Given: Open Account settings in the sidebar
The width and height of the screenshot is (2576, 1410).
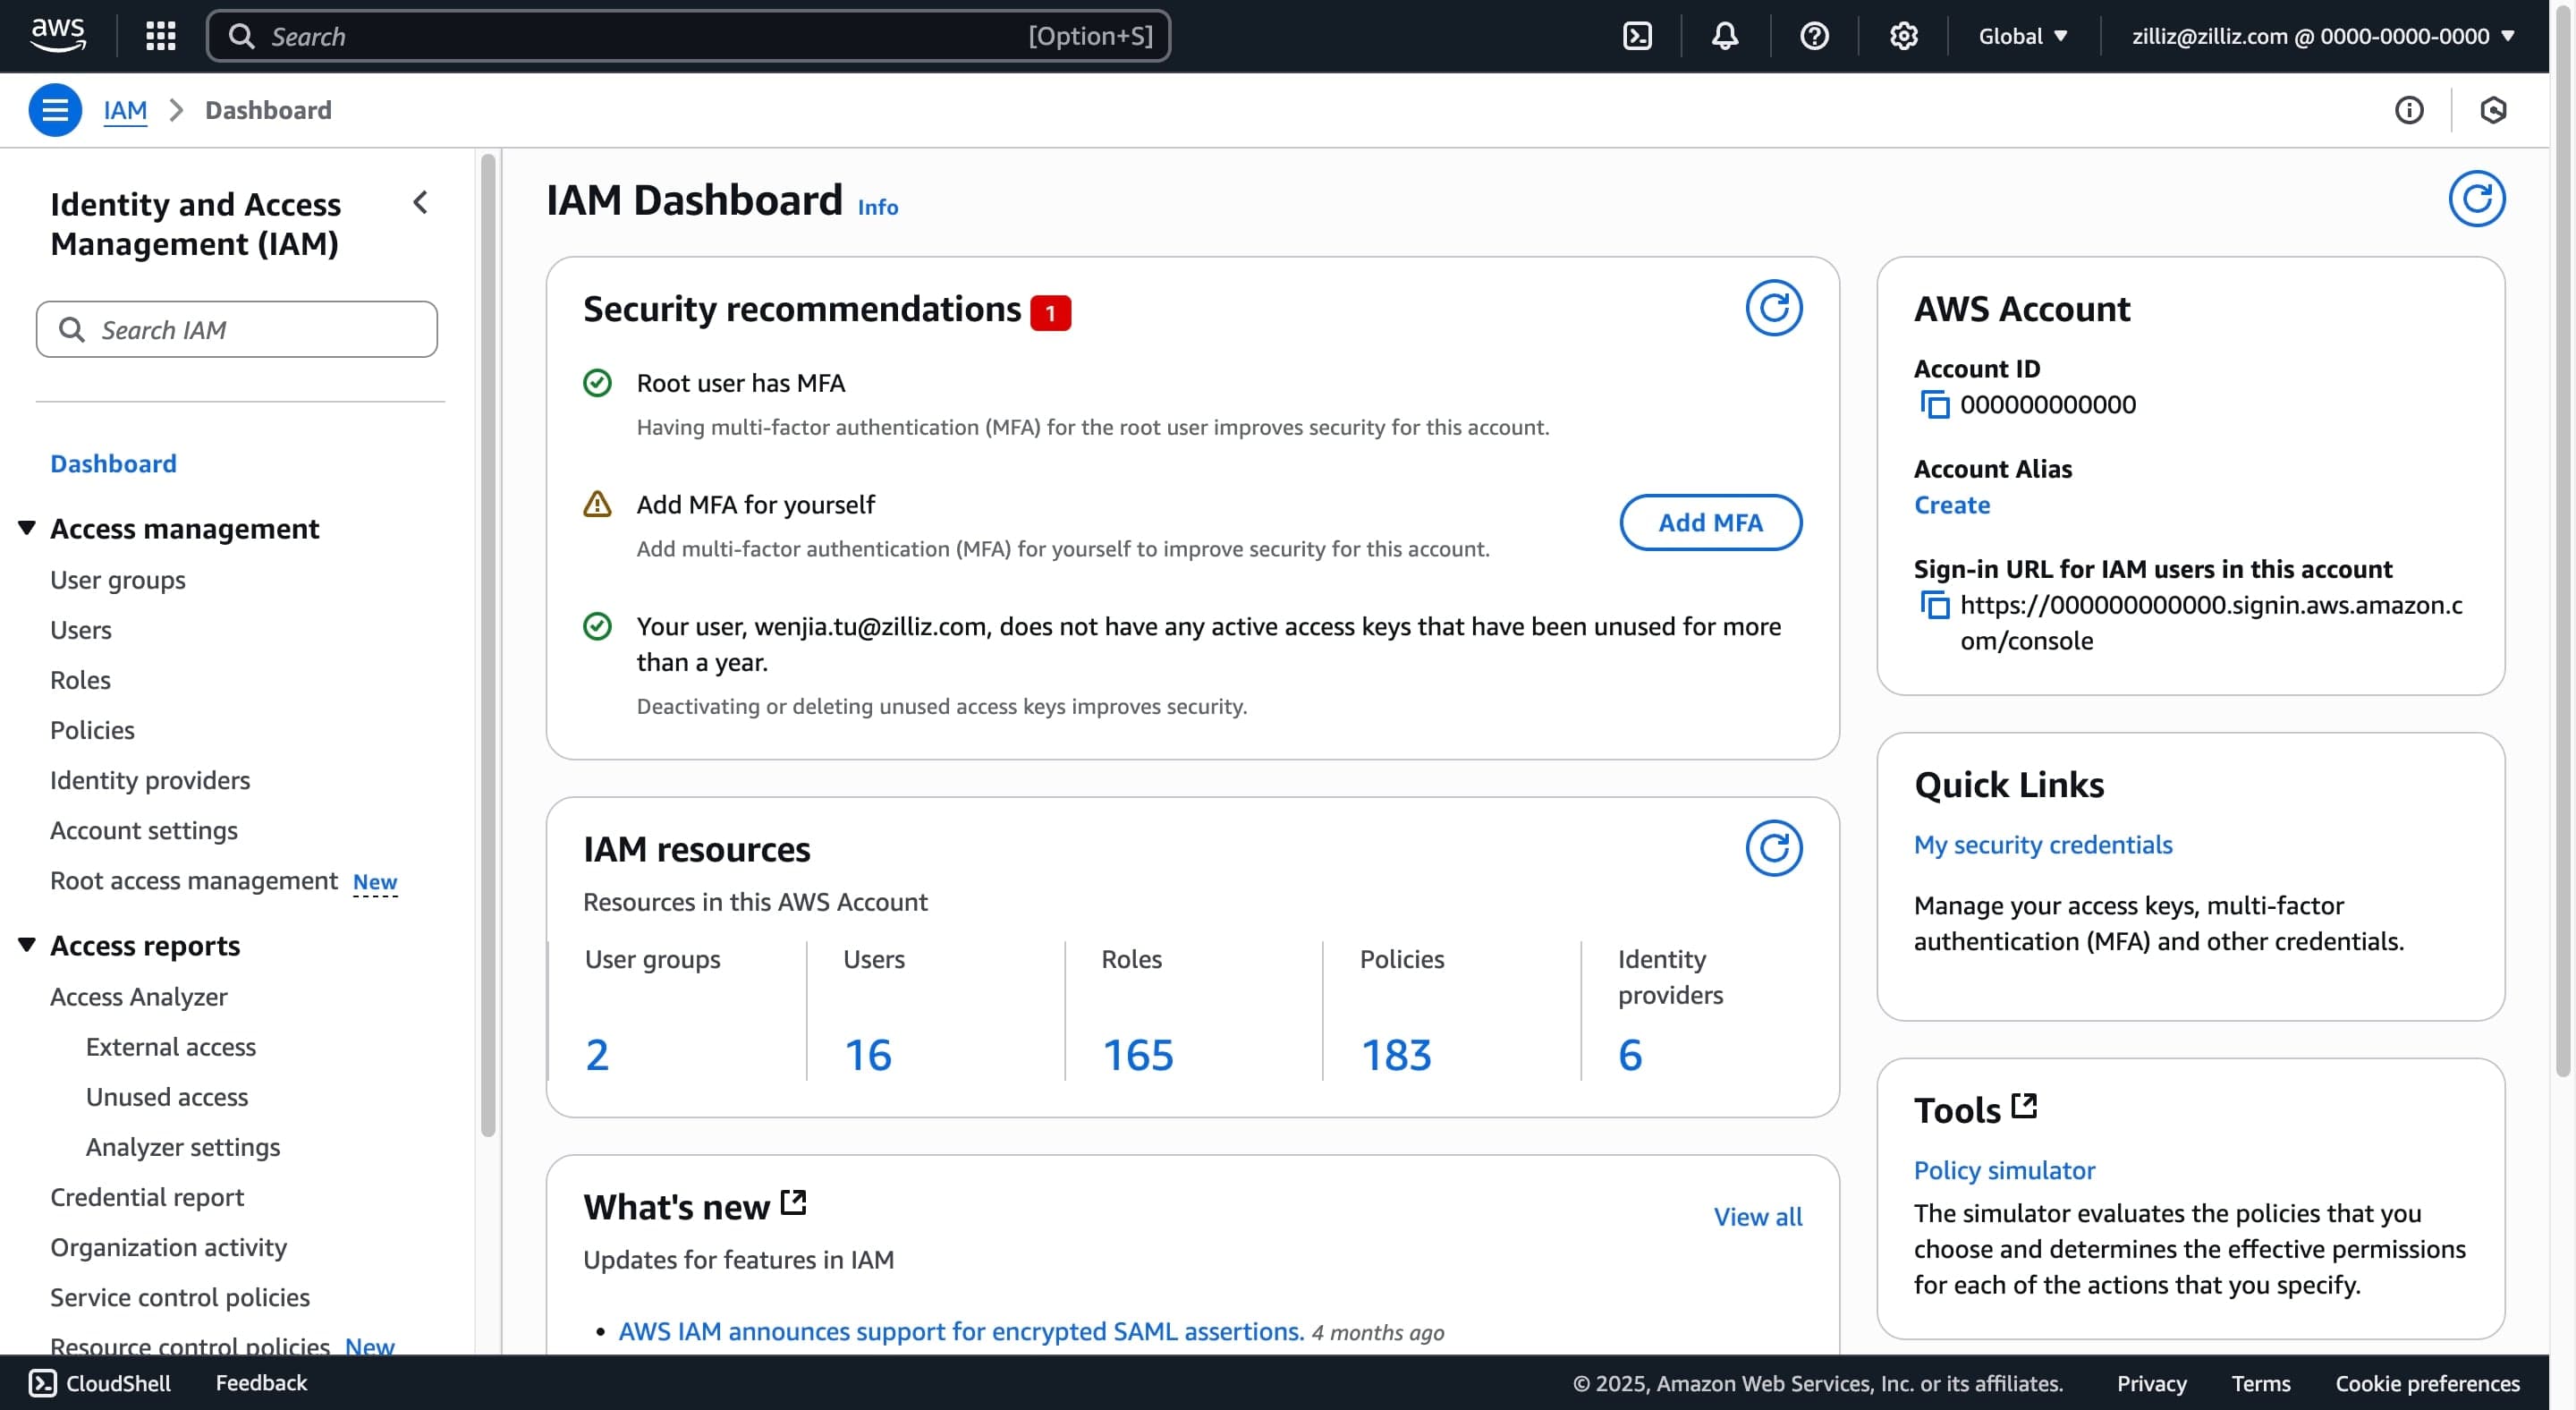Looking at the screenshot, I should [x=144, y=830].
